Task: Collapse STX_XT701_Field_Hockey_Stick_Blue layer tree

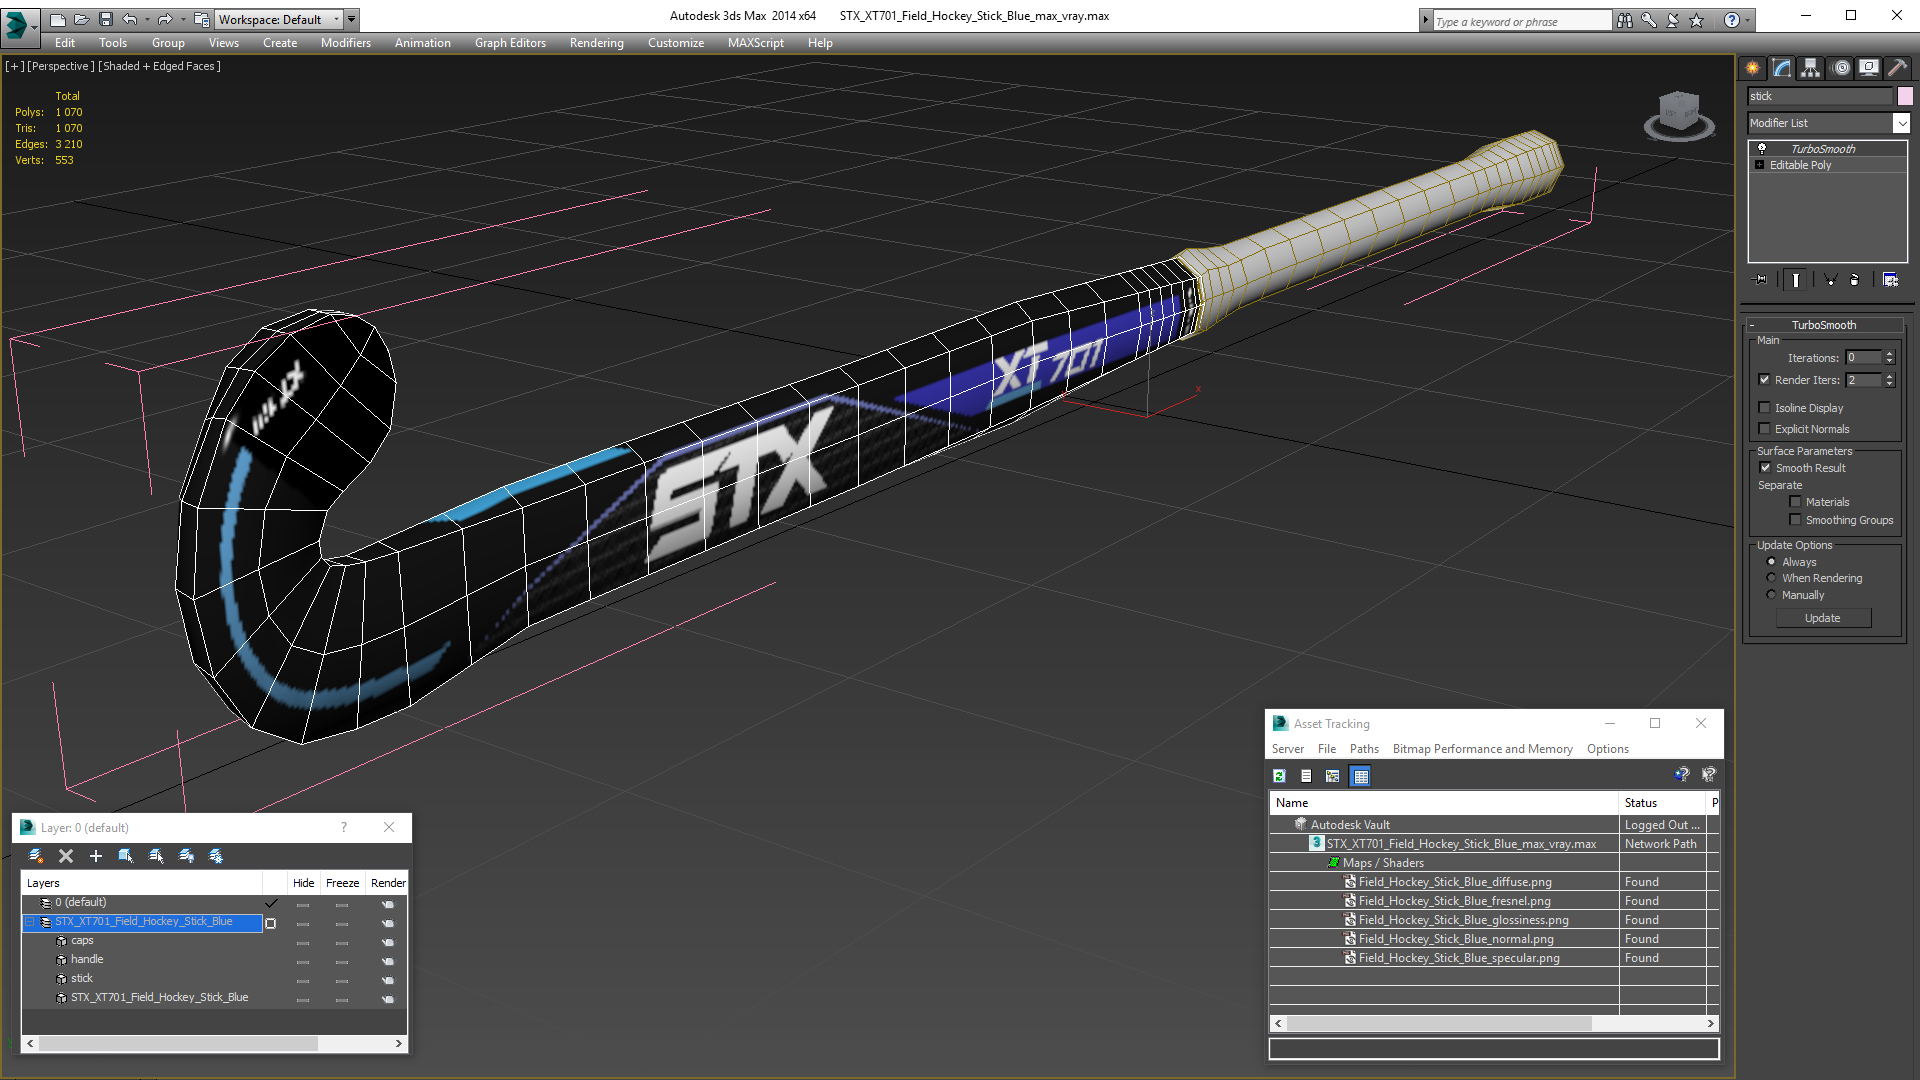Action: pos(30,922)
